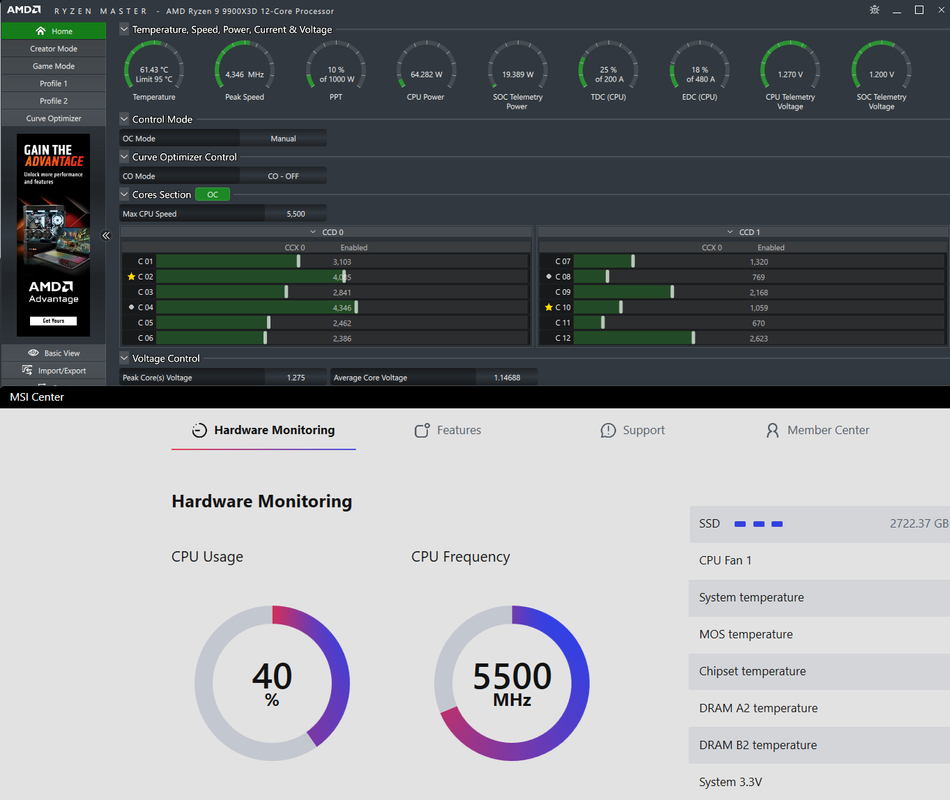The width and height of the screenshot is (950, 800).
Task: Click the Home button in sidebar
Action: point(53,31)
